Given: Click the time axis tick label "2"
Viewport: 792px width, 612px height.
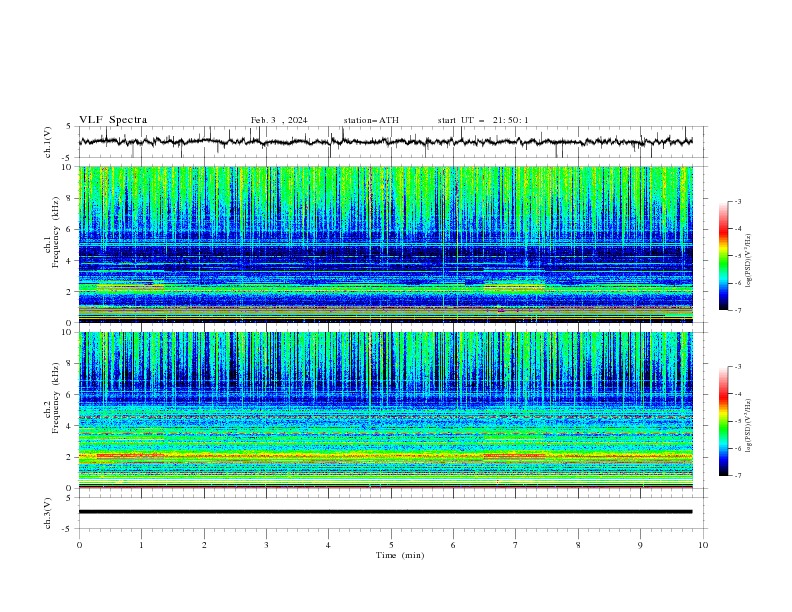Looking at the screenshot, I should click(204, 545).
